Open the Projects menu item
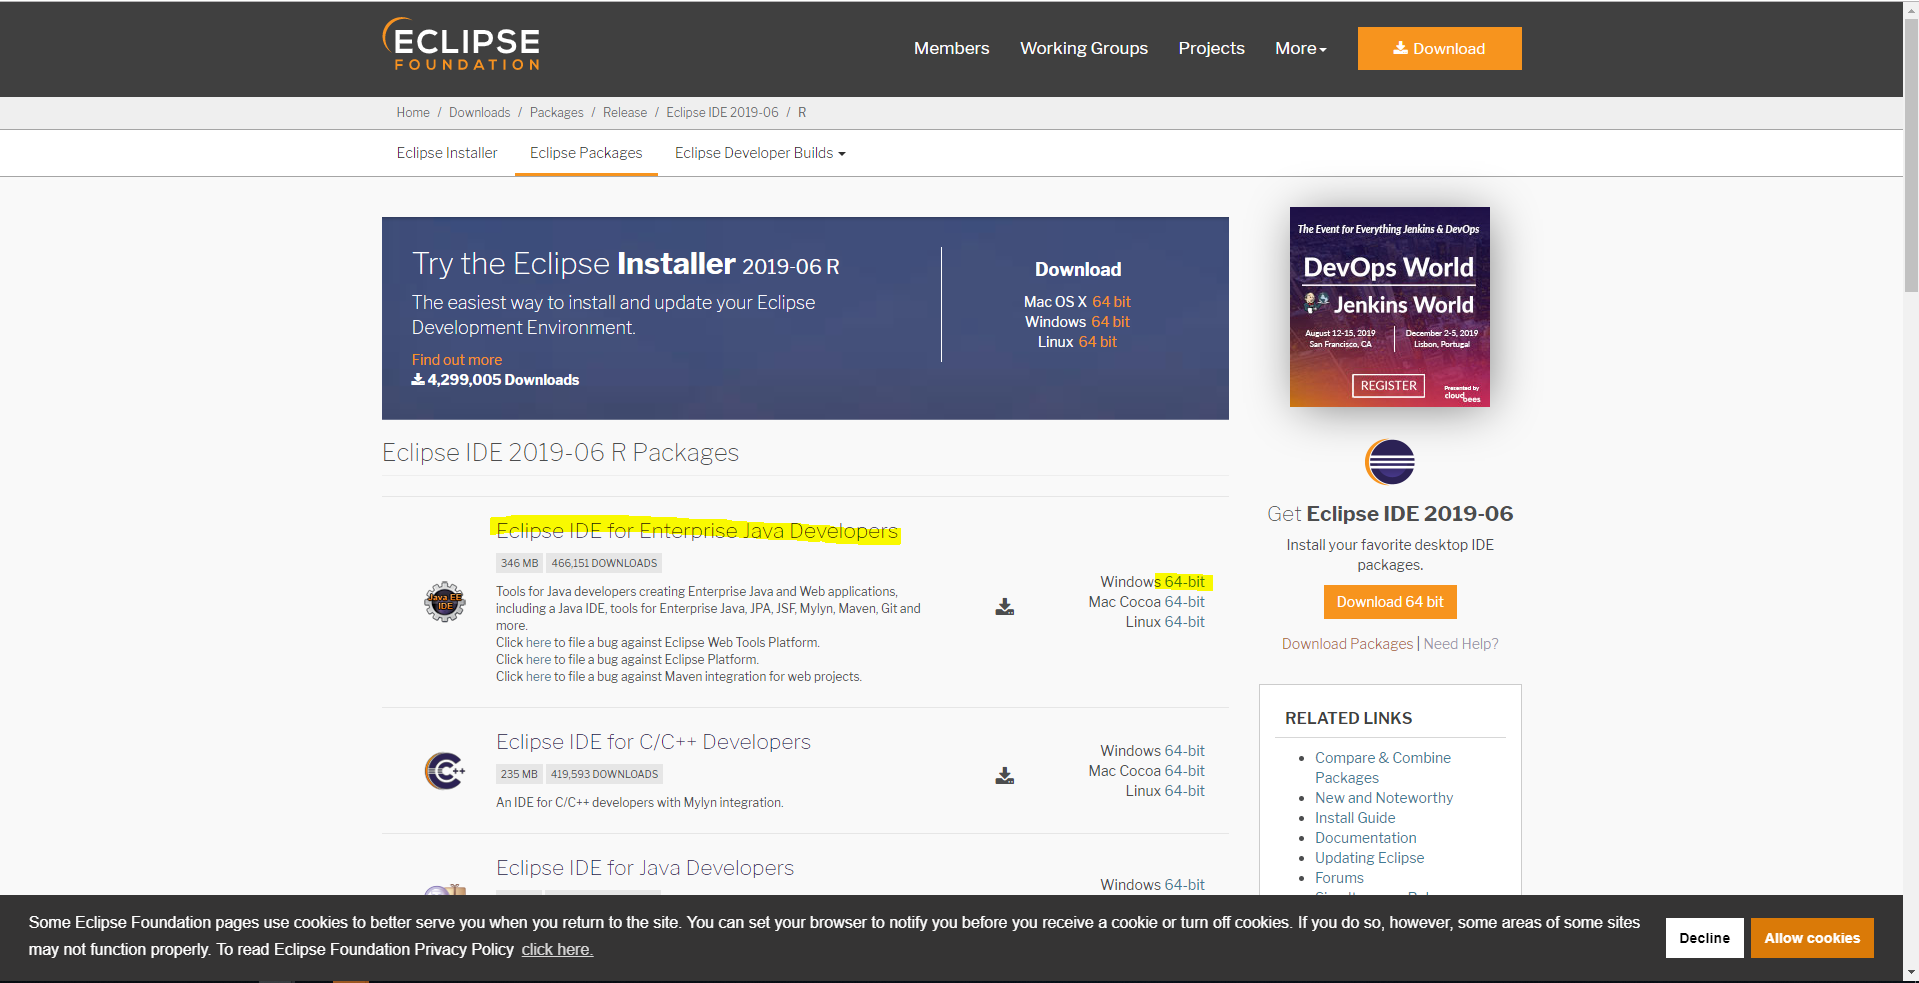Screen dimensions: 1919x983 click(1211, 48)
